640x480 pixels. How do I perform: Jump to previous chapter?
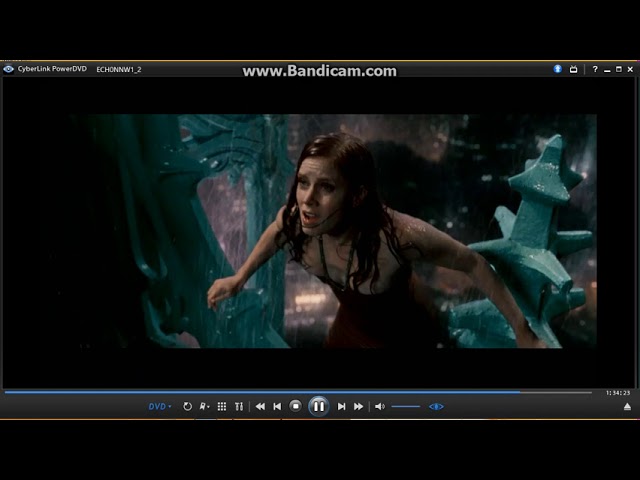point(277,407)
